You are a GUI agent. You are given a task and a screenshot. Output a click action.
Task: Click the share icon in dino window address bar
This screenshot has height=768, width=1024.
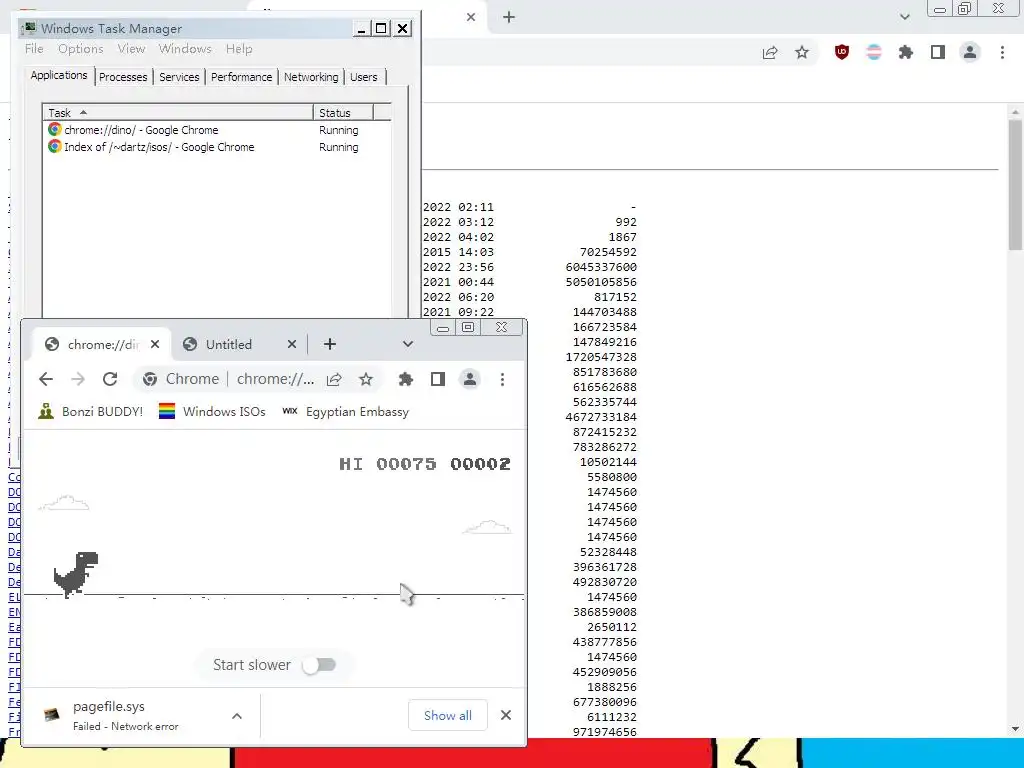334,379
